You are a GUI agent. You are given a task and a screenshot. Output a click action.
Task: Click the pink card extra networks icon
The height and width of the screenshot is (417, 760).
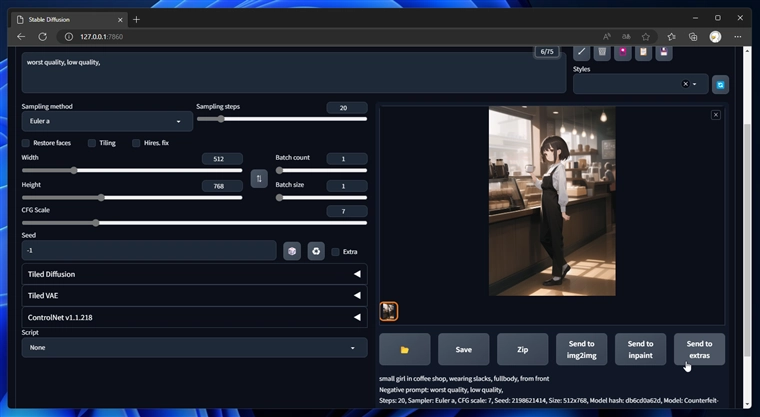click(623, 52)
